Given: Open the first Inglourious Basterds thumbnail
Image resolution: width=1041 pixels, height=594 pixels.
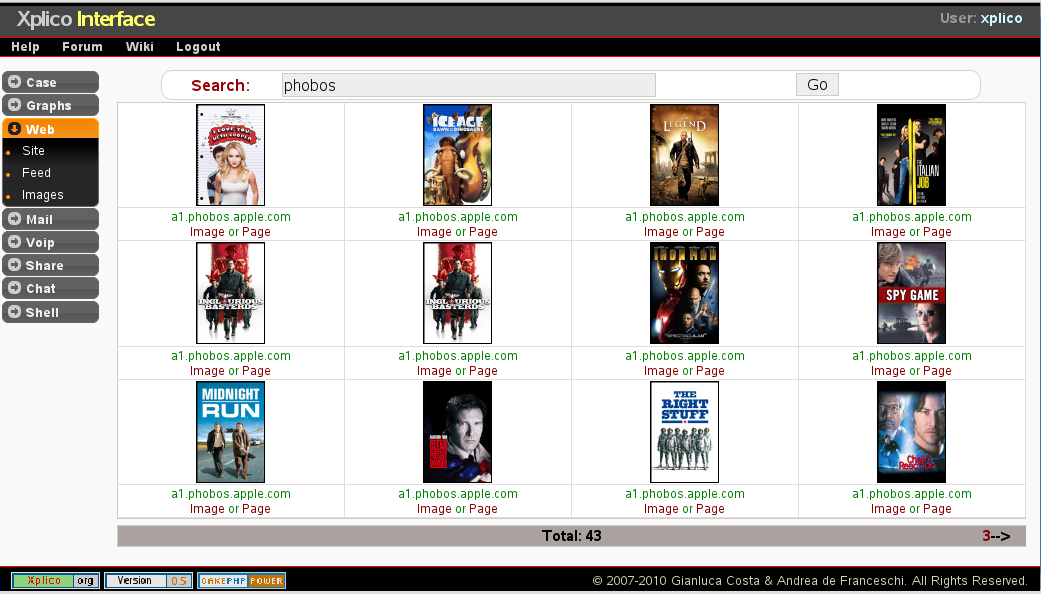Looking at the screenshot, I should point(230,293).
